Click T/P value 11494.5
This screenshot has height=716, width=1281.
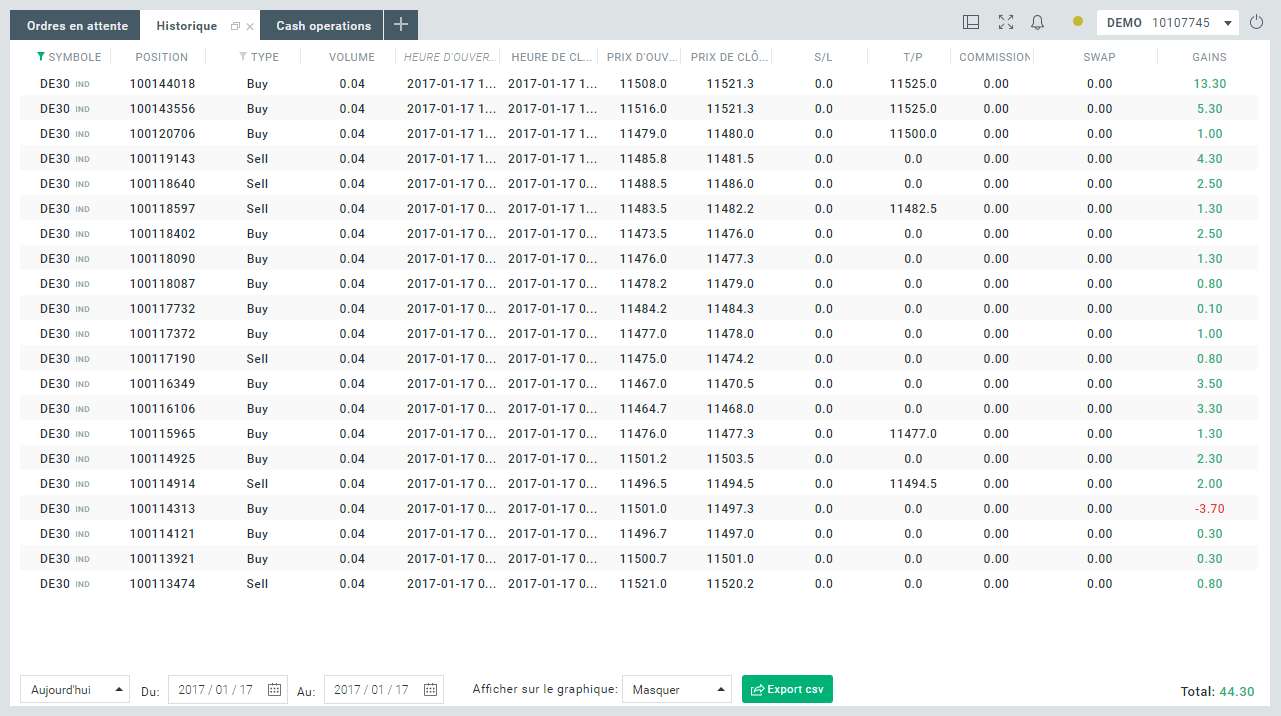coord(913,484)
